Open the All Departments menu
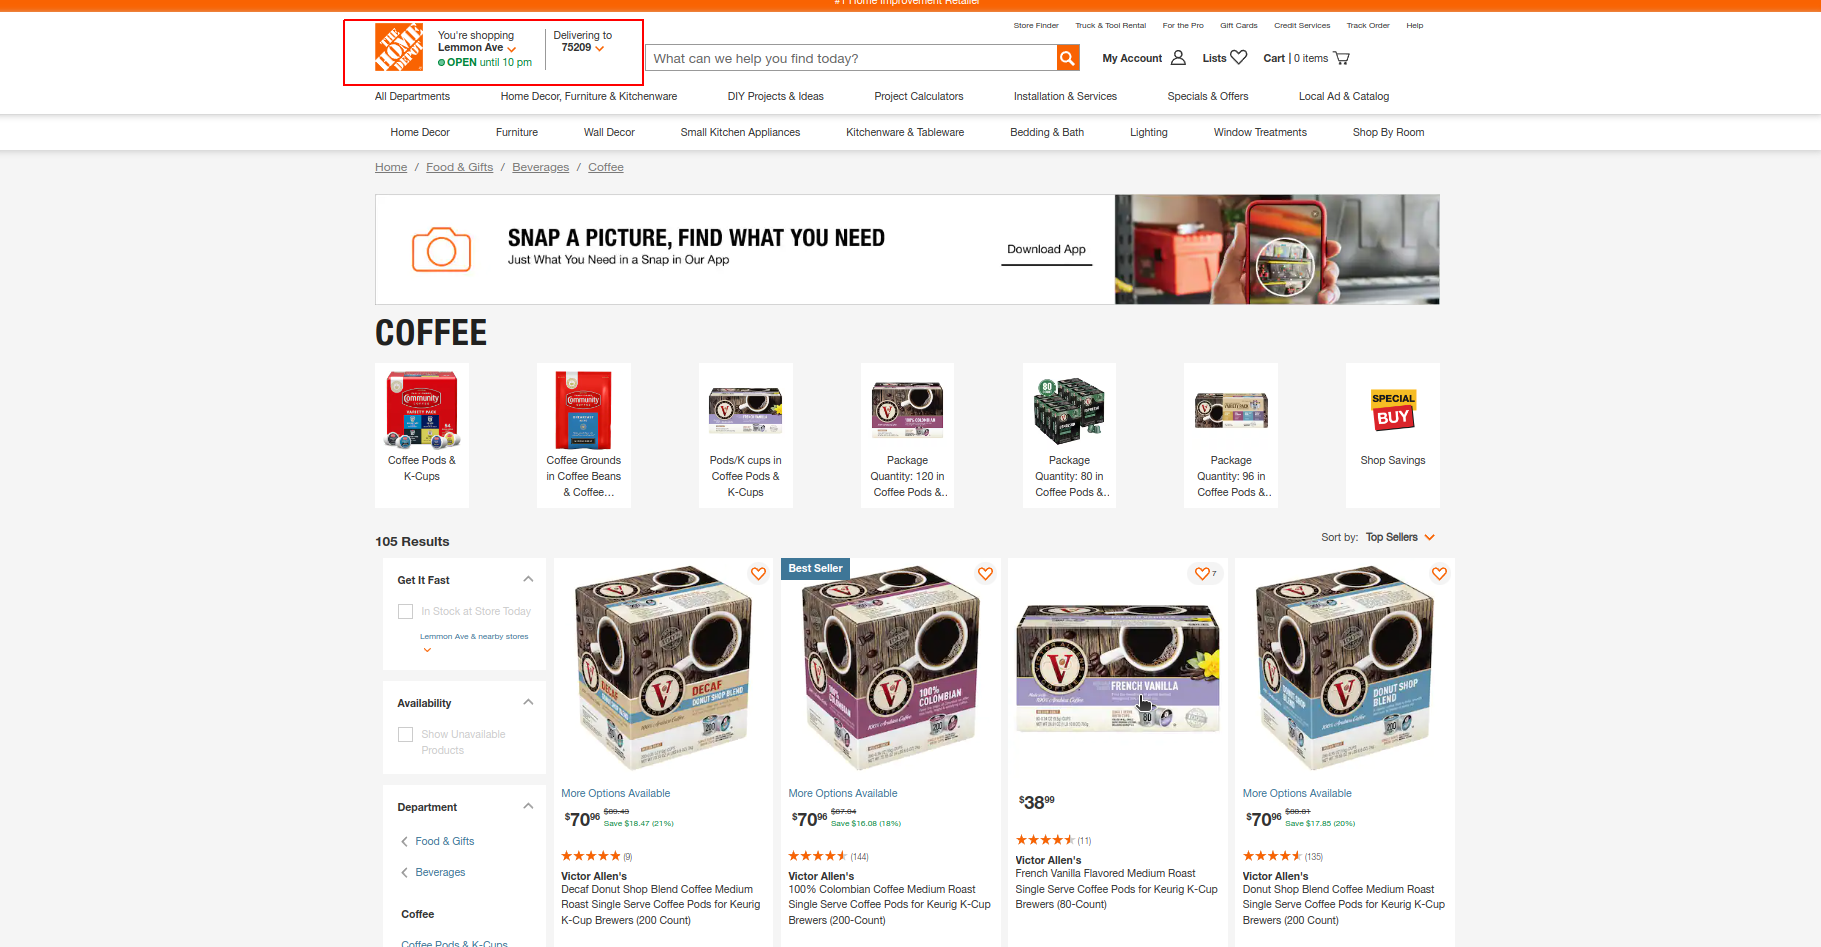The height and width of the screenshot is (947, 1821). pos(412,96)
